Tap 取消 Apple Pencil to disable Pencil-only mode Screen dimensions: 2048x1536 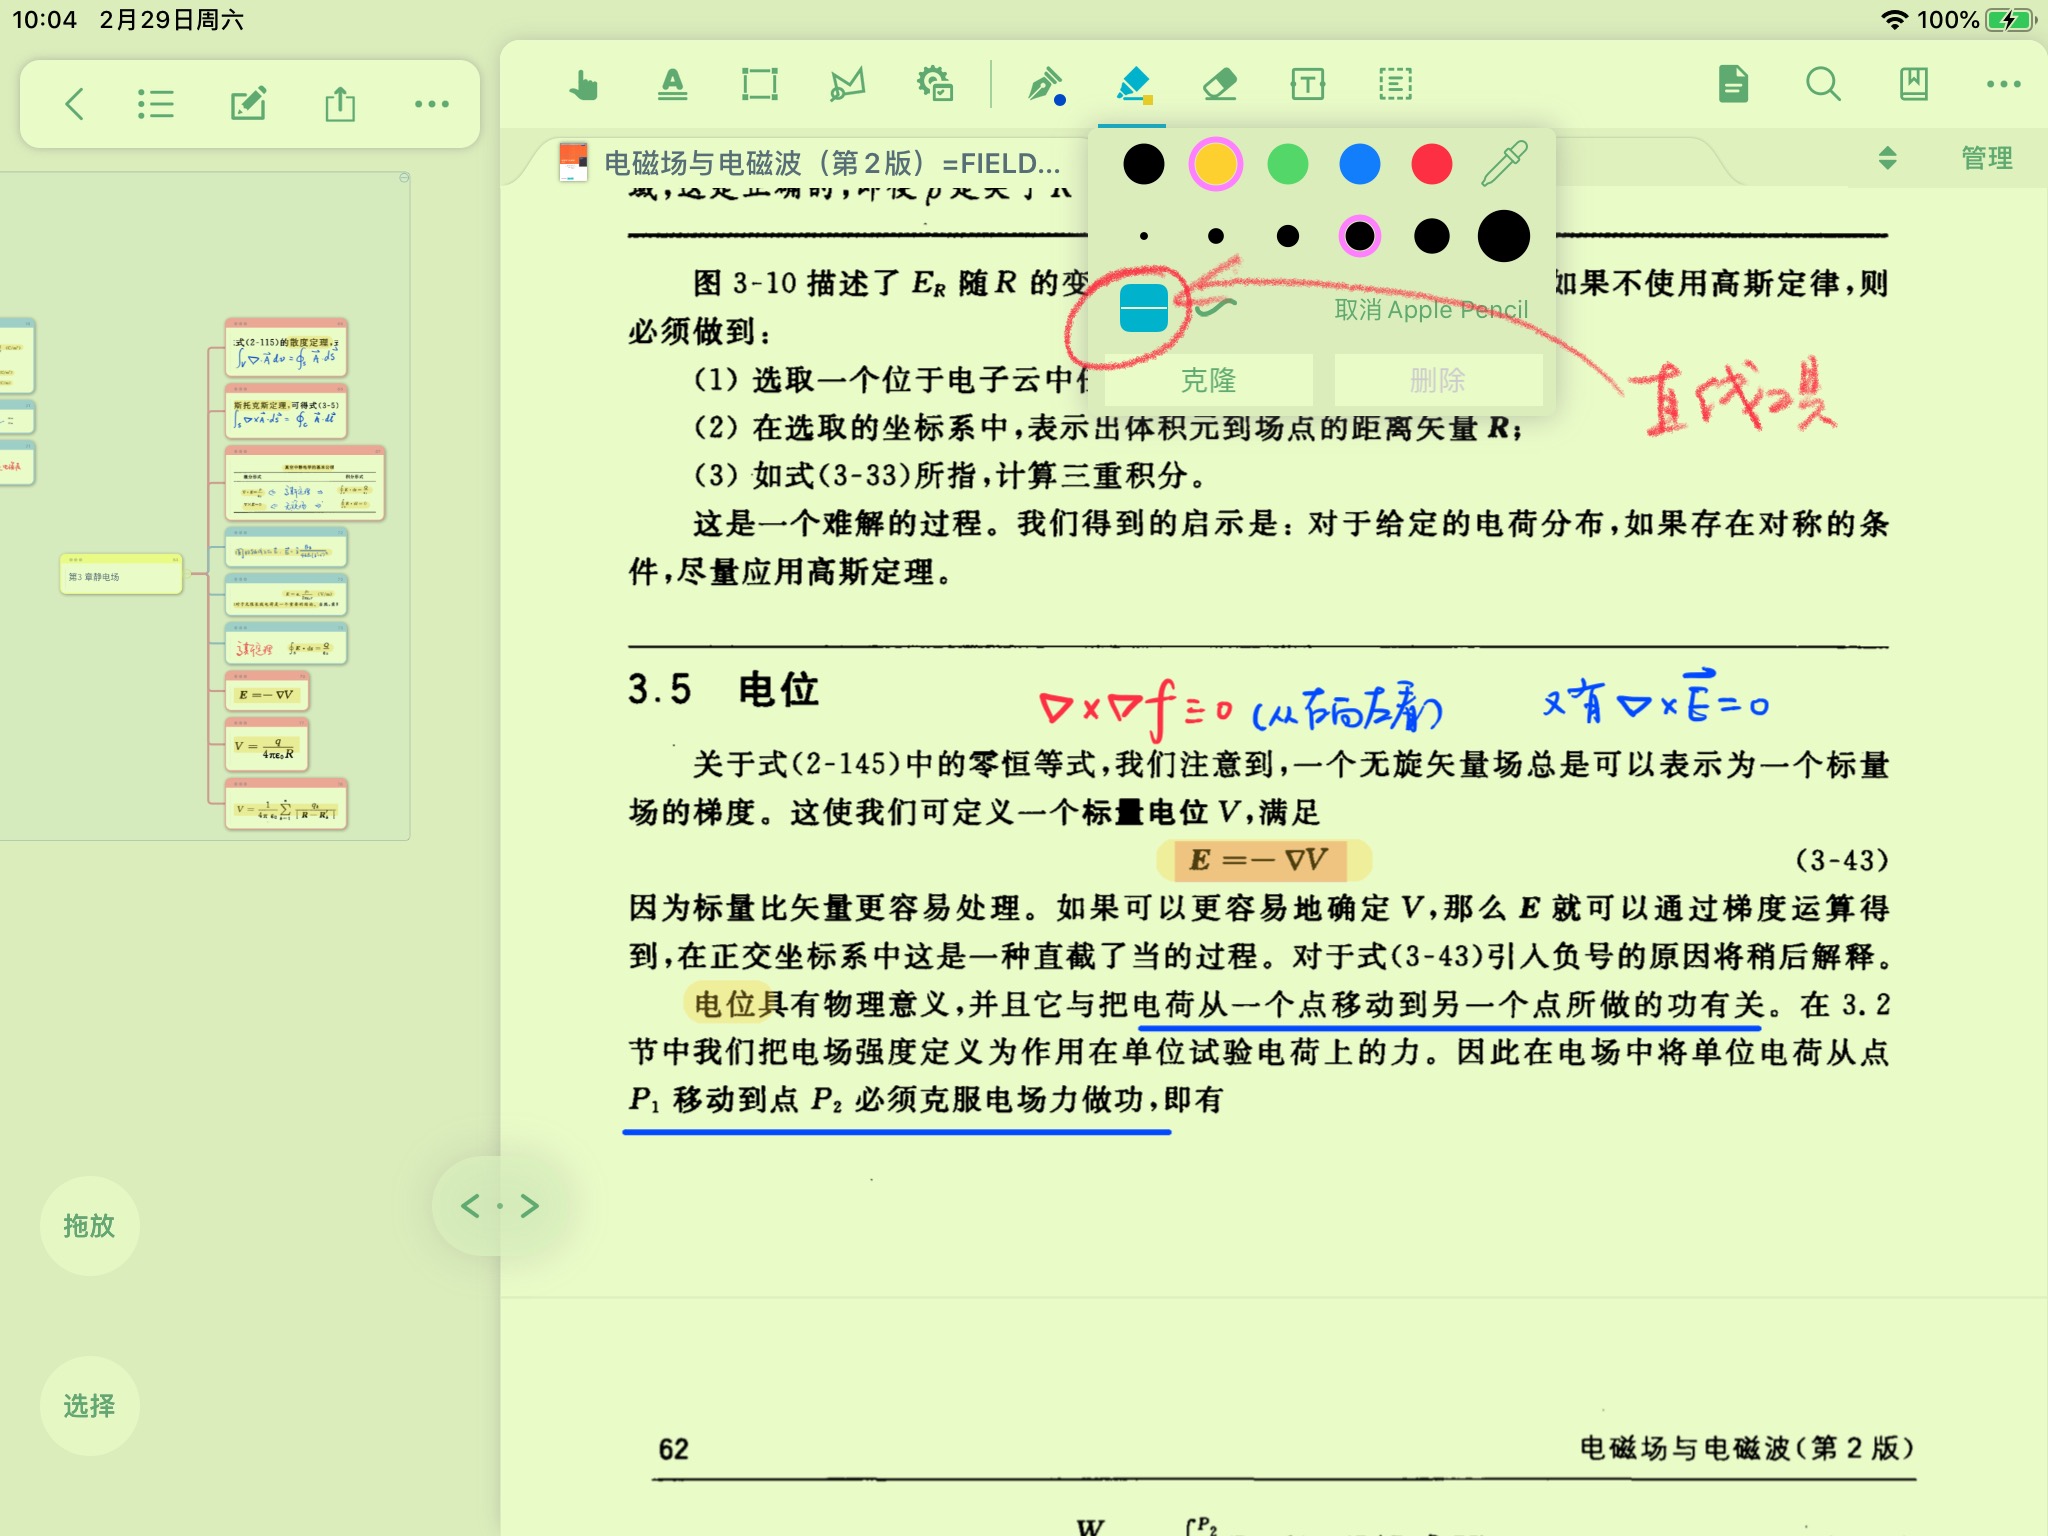click(x=1432, y=310)
